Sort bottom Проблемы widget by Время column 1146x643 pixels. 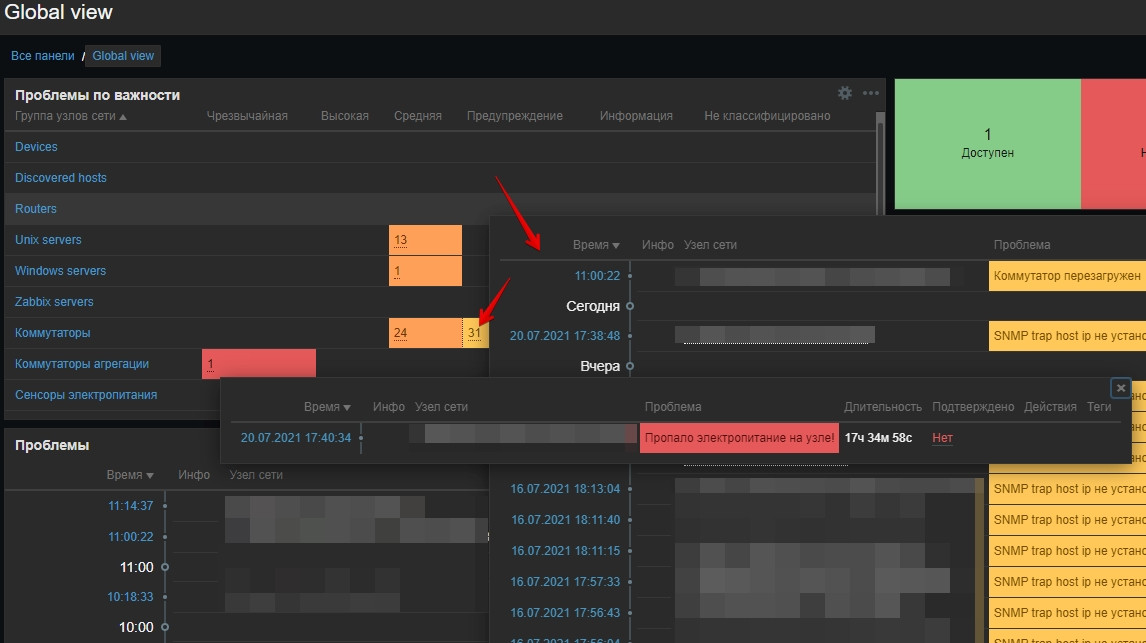pyautogui.click(x=130, y=475)
